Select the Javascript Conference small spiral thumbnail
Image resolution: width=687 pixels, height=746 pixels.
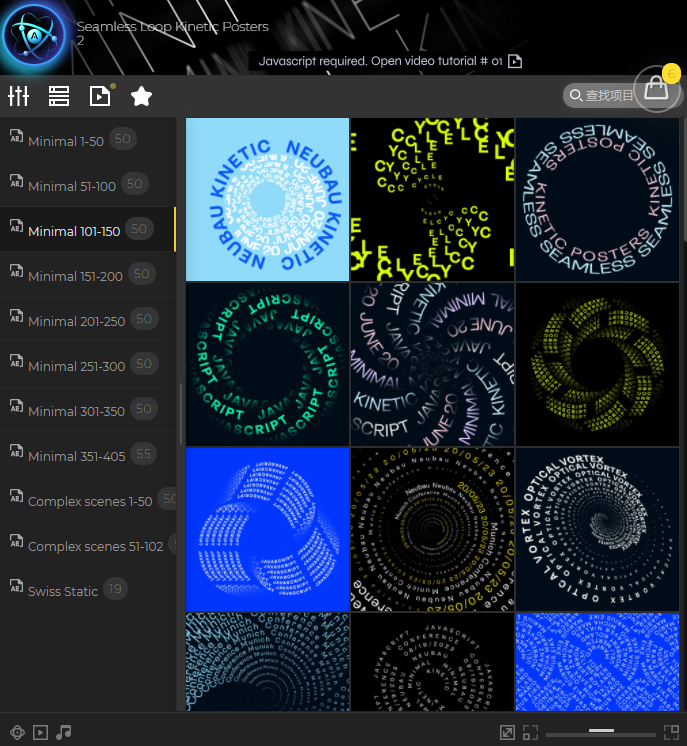(432, 662)
